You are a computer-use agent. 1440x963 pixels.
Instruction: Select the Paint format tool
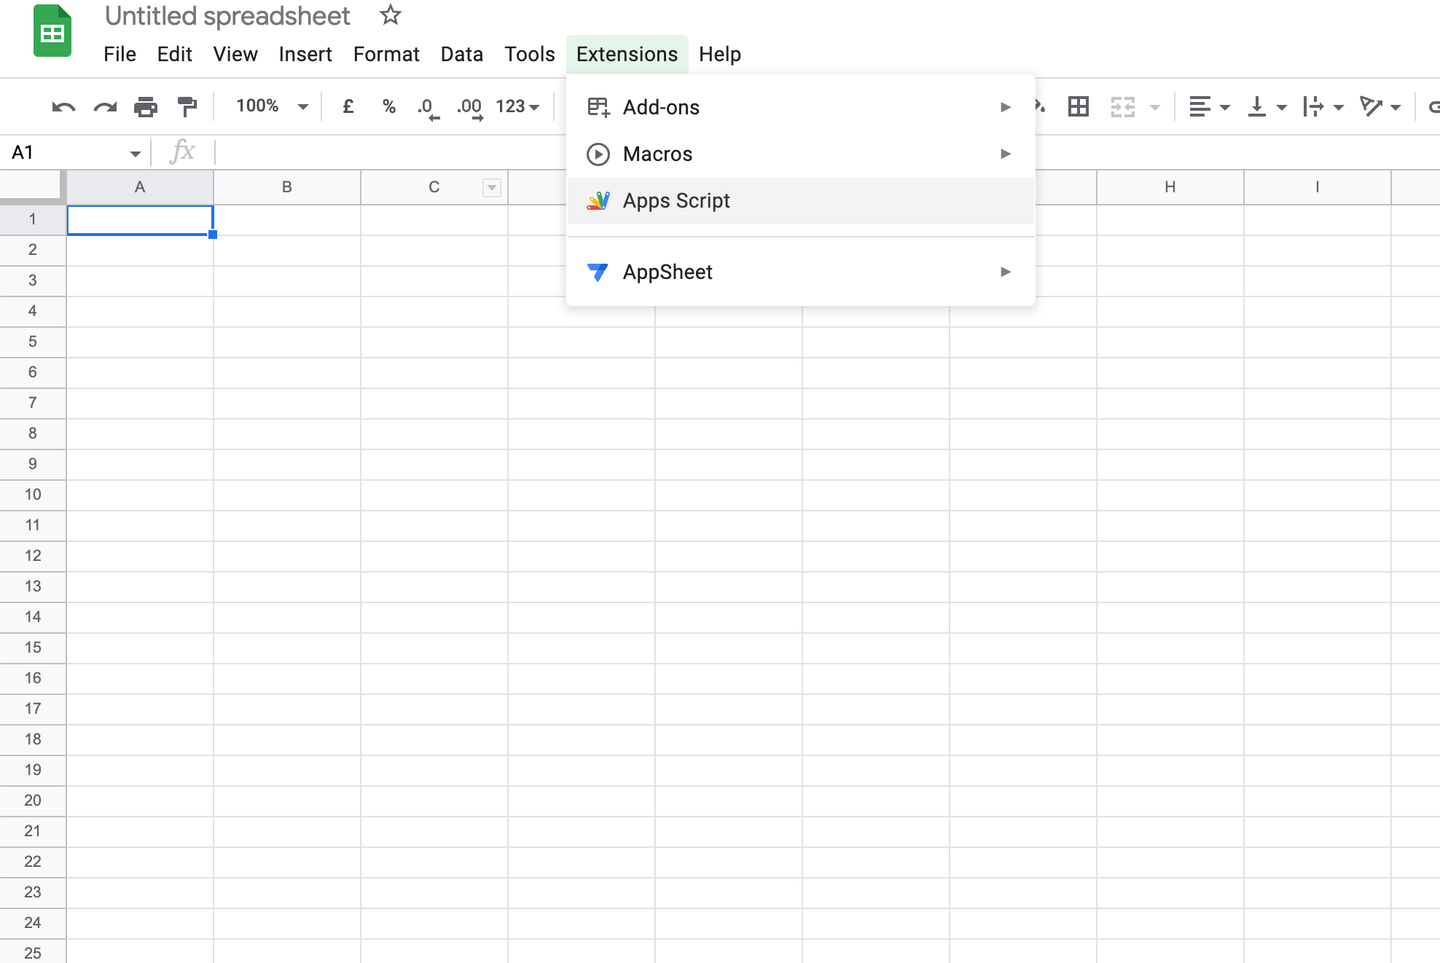coord(187,106)
